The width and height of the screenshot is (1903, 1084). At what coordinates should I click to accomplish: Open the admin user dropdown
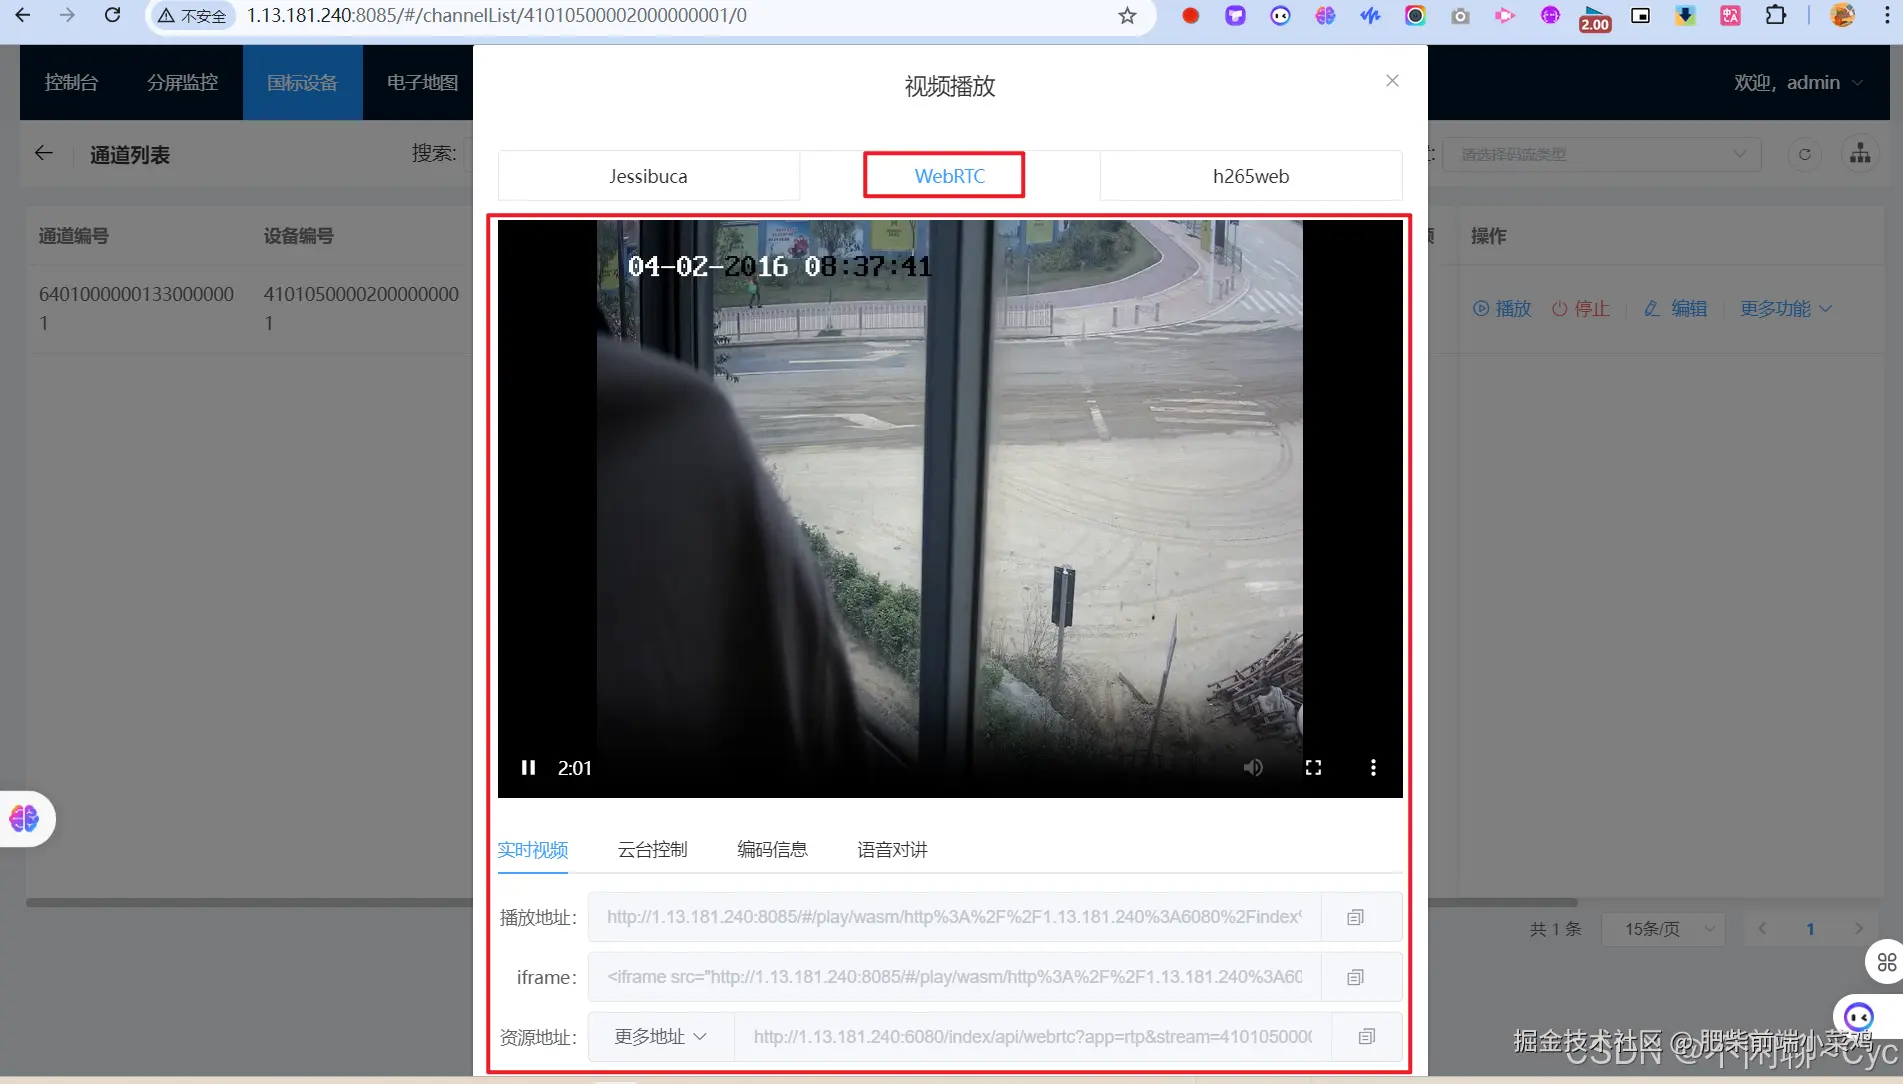1798,82
